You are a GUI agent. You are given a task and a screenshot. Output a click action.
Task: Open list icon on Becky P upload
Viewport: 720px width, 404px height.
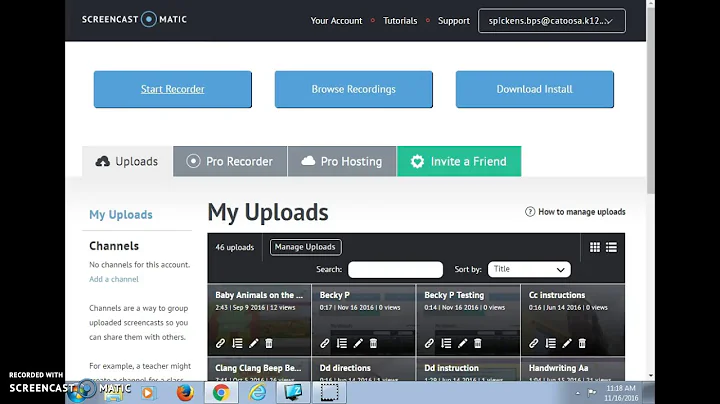tap(342, 343)
